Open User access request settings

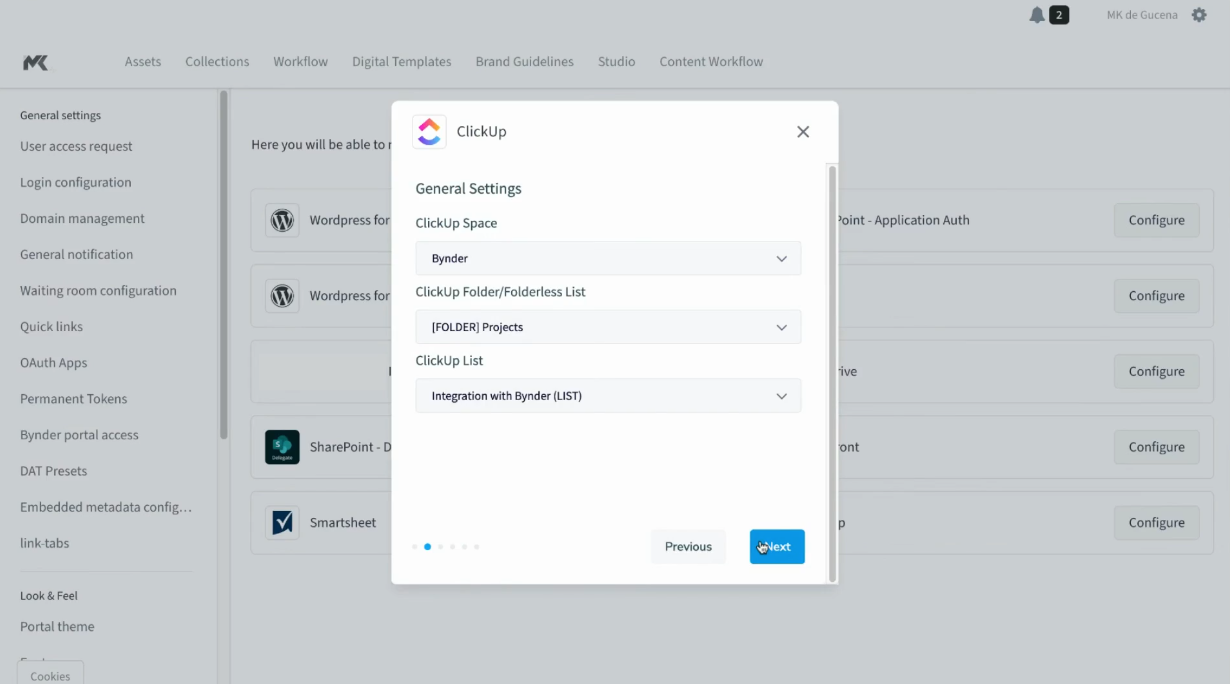pos(76,146)
